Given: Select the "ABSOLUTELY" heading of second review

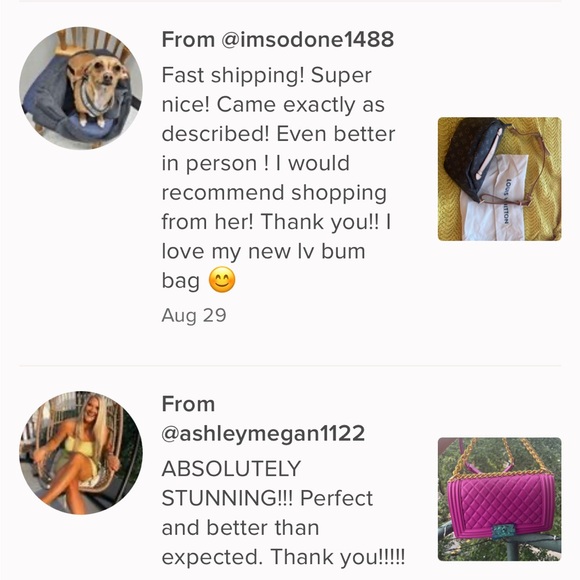Looking at the screenshot, I should click(x=231, y=469).
